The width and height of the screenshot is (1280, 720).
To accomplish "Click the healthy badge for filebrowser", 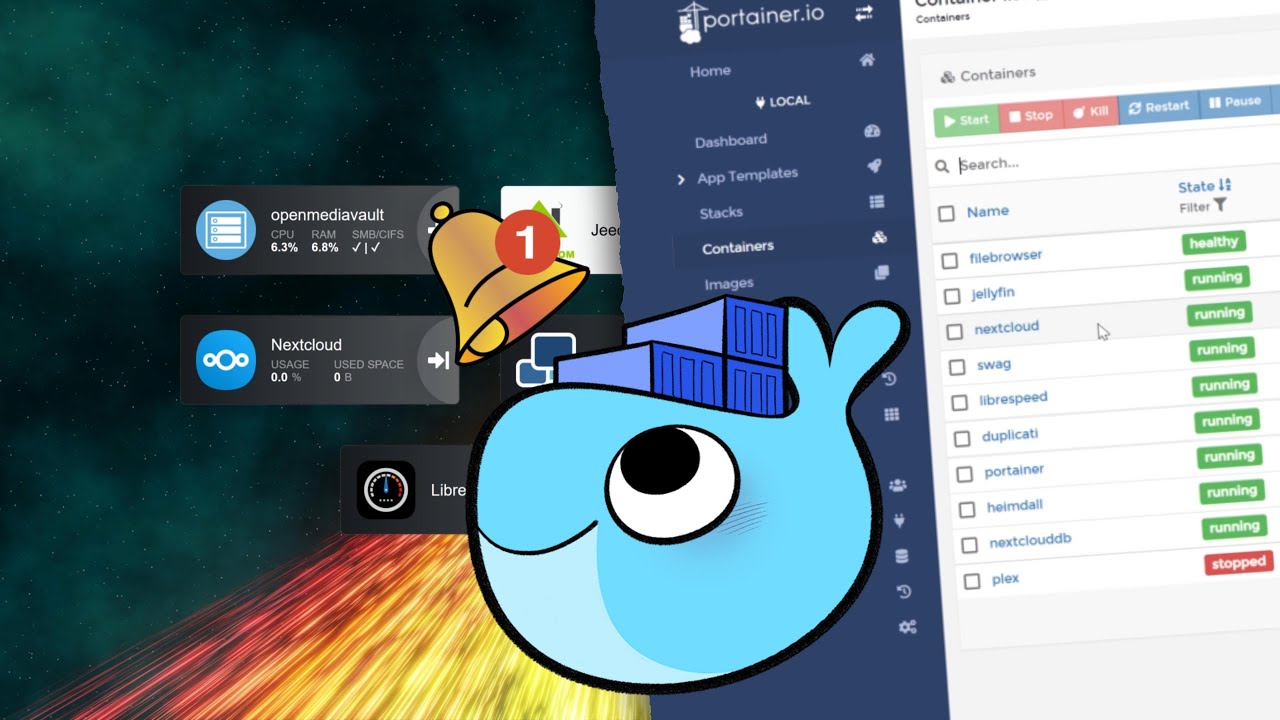I will click(x=1213, y=243).
